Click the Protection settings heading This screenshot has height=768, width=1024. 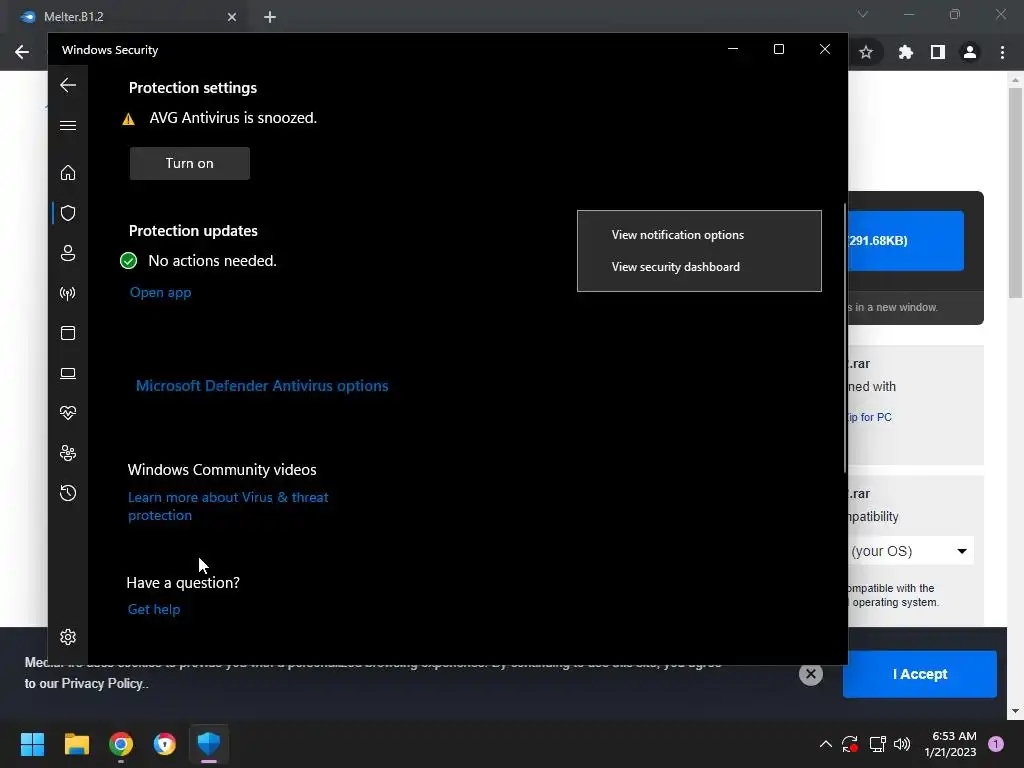coord(193,88)
